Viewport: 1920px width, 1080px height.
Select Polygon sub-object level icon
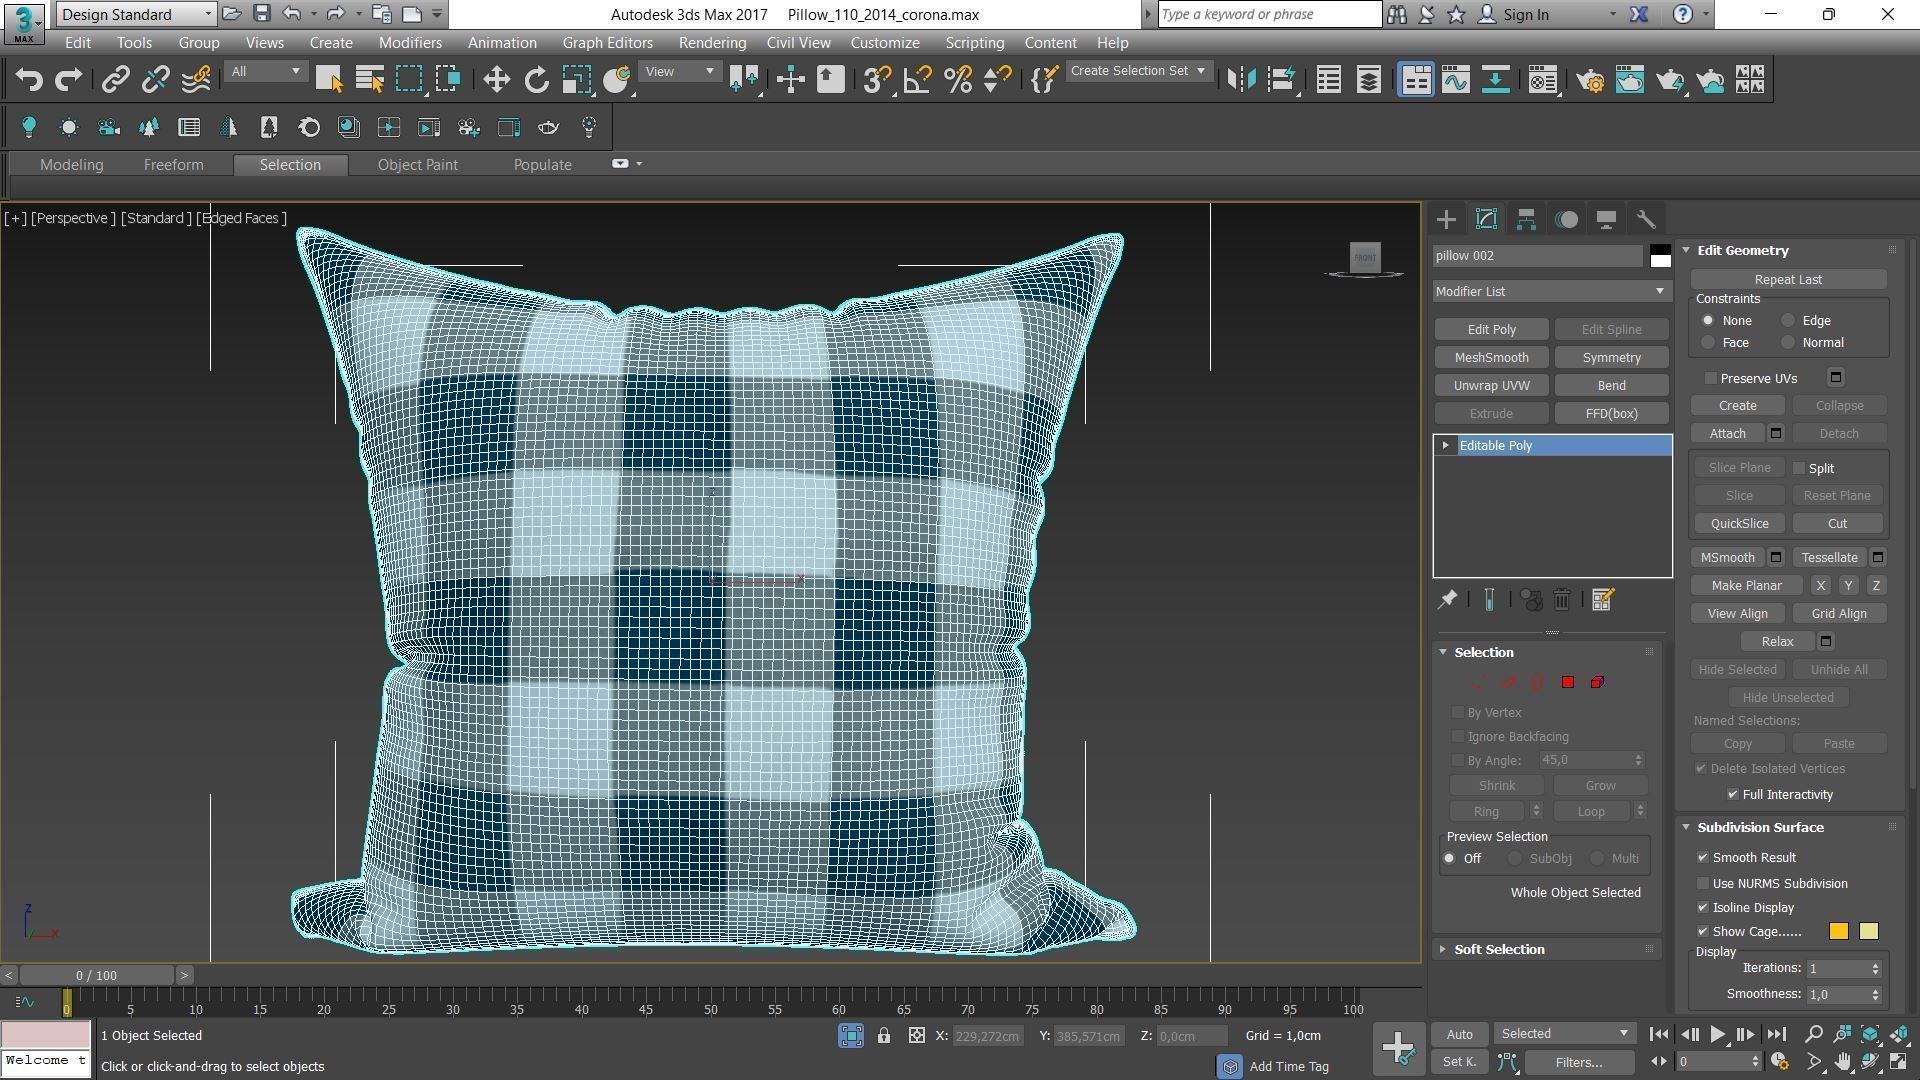[1568, 682]
